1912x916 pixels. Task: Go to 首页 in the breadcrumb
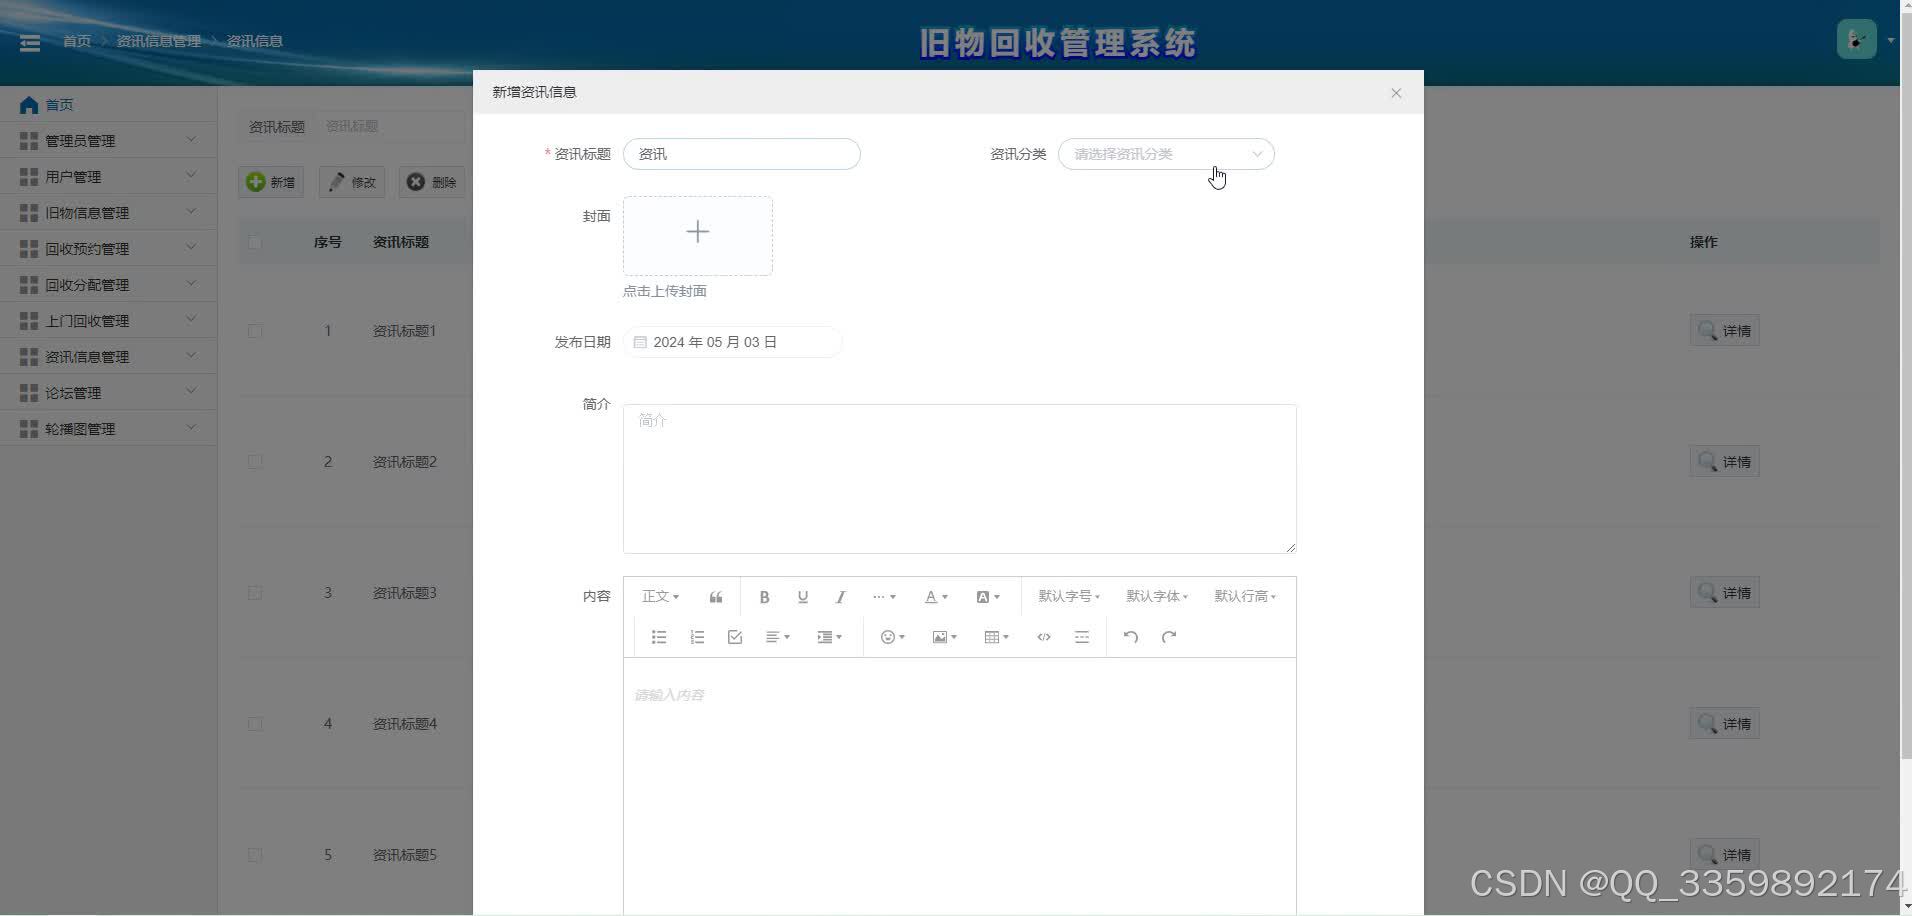(x=77, y=41)
